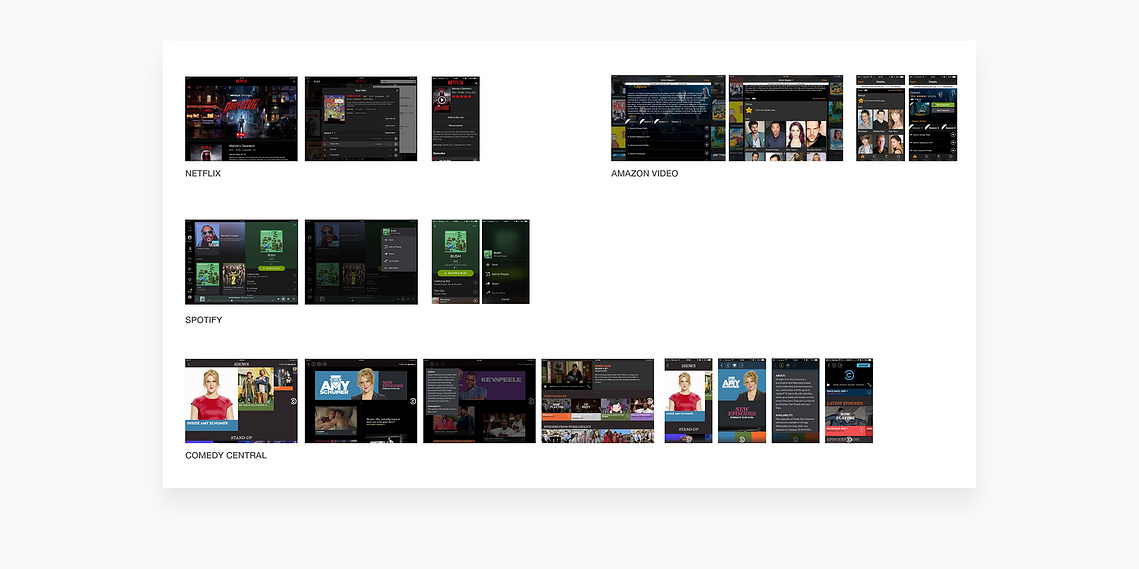
Task: Open the Comedy Central phone Latest Episodes screenshot
Action: click(x=848, y=400)
